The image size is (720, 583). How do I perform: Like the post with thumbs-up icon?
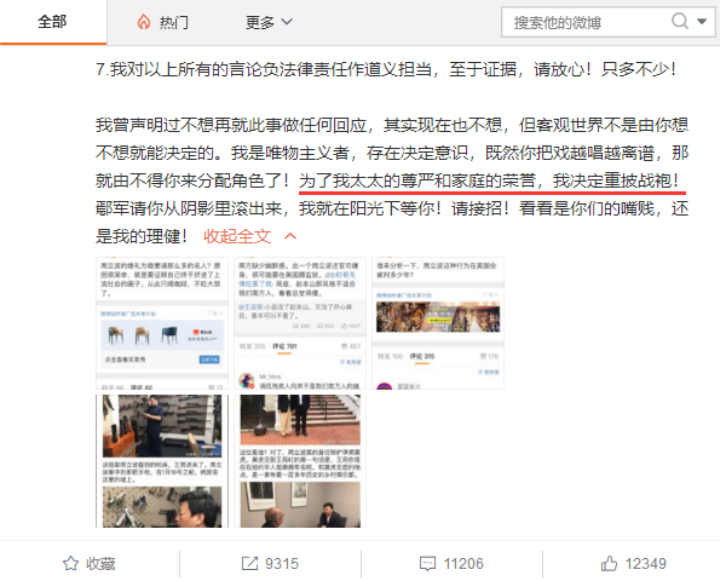coord(609,563)
